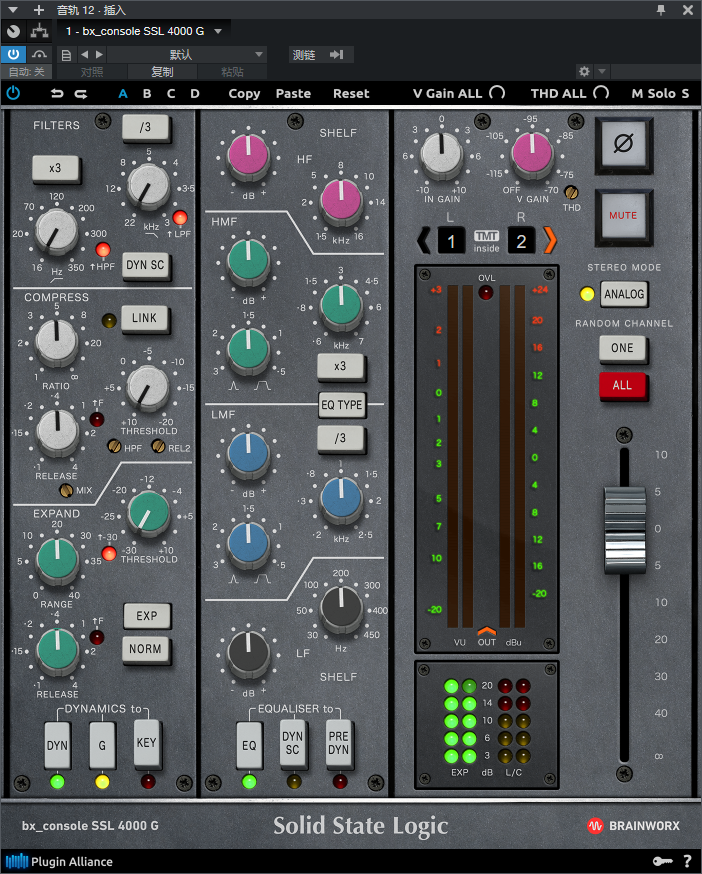Toggle the compressor LINK button
702x874 pixels.
pyautogui.click(x=145, y=318)
